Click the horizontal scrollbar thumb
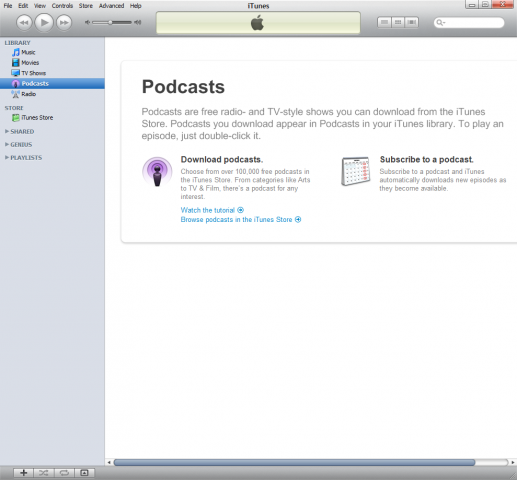Screen dimensions: 517x480 point(294,462)
